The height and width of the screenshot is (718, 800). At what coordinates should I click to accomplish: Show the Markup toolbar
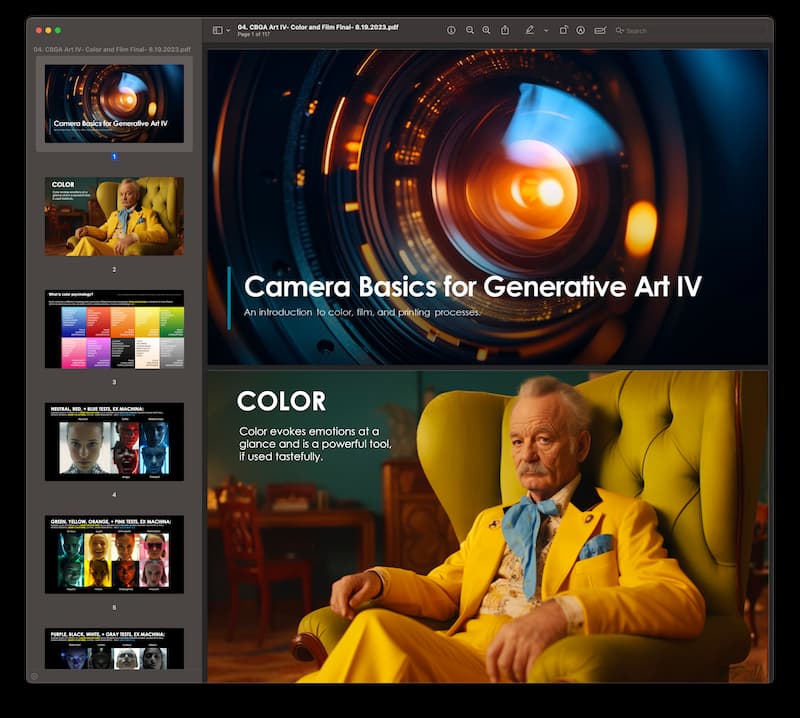pos(581,31)
